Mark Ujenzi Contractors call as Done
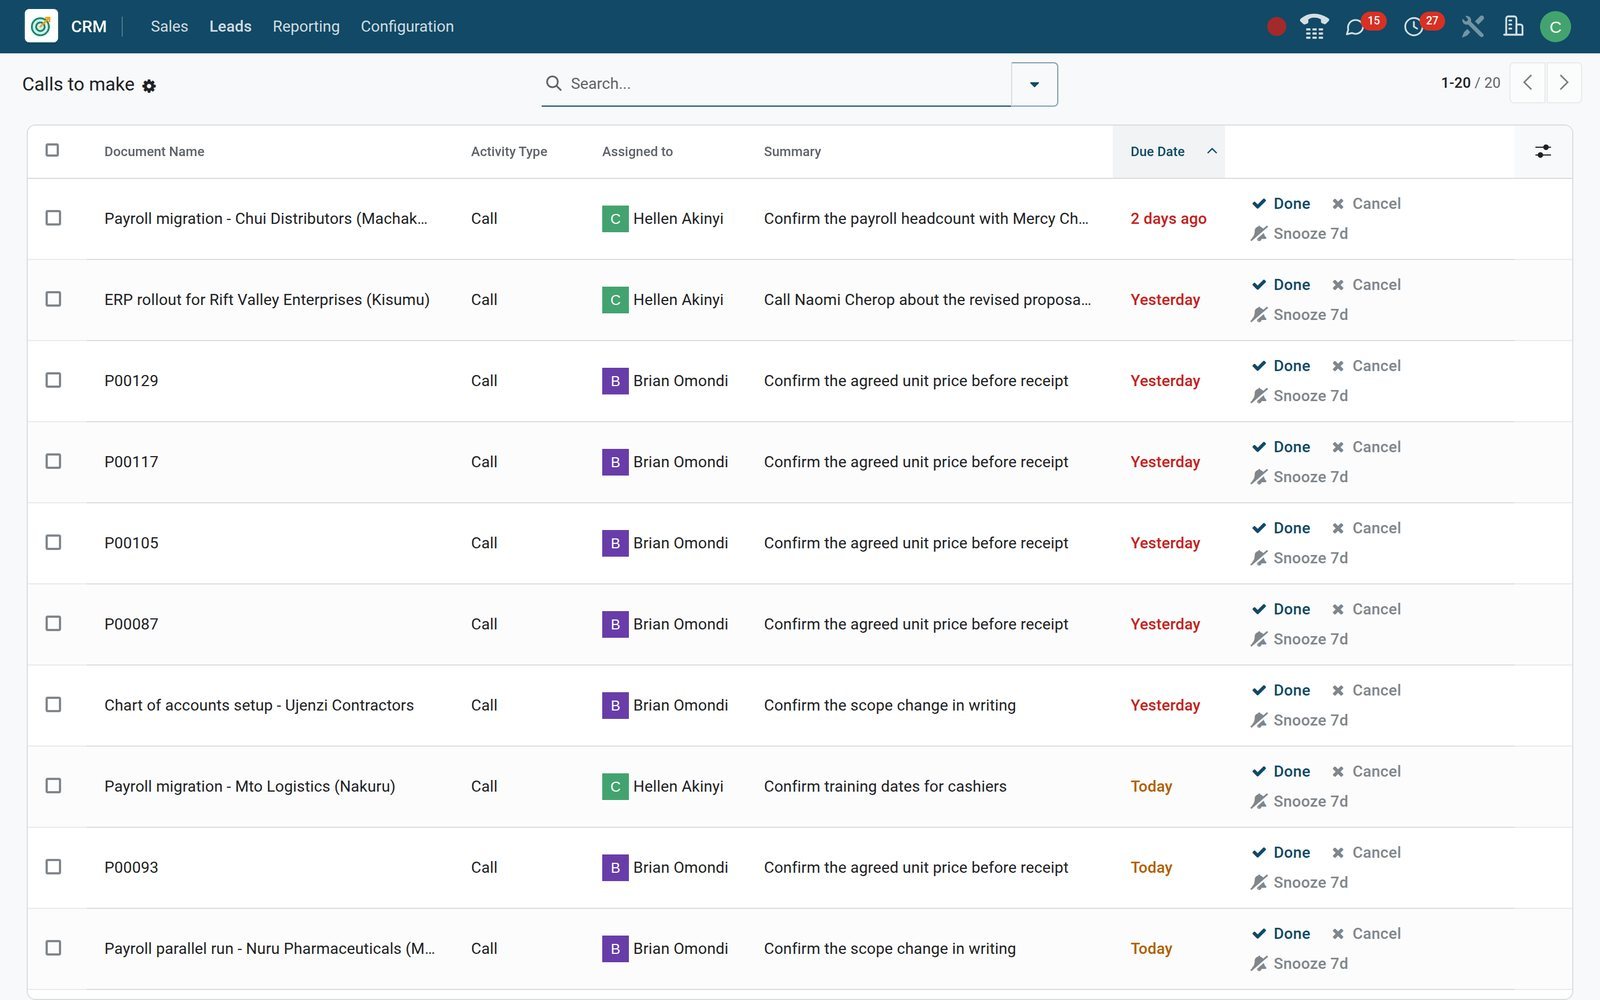The image size is (1600, 1000). pyautogui.click(x=1281, y=690)
